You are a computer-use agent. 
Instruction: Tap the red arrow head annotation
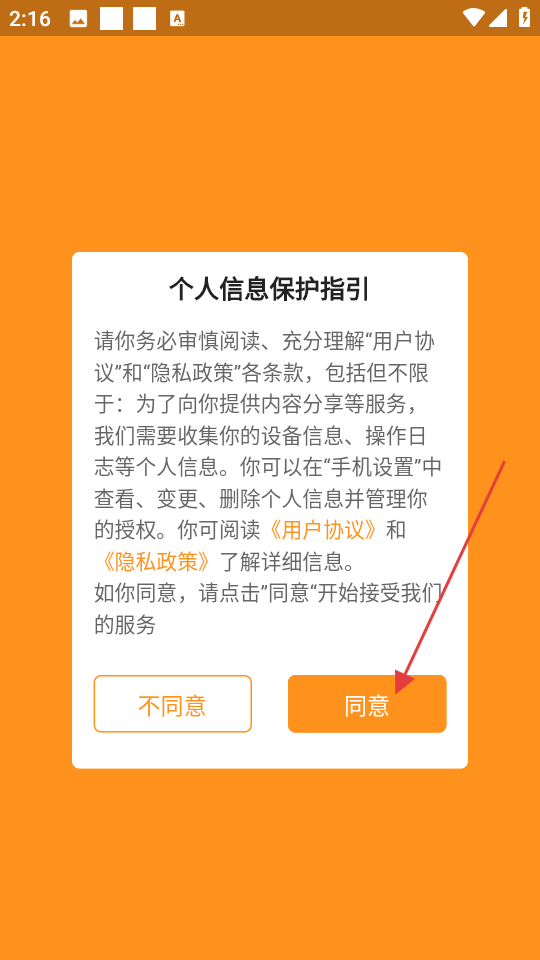pyautogui.click(x=403, y=681)
